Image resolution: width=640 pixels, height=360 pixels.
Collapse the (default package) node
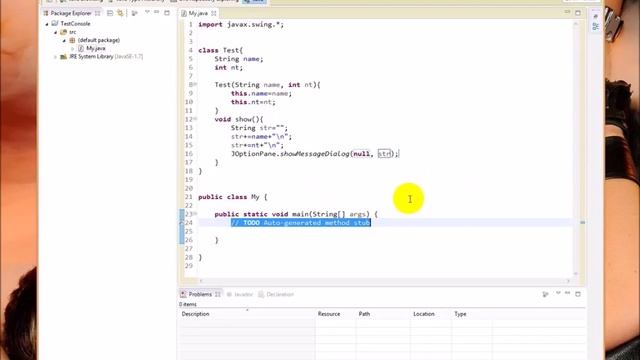point(64,40)
